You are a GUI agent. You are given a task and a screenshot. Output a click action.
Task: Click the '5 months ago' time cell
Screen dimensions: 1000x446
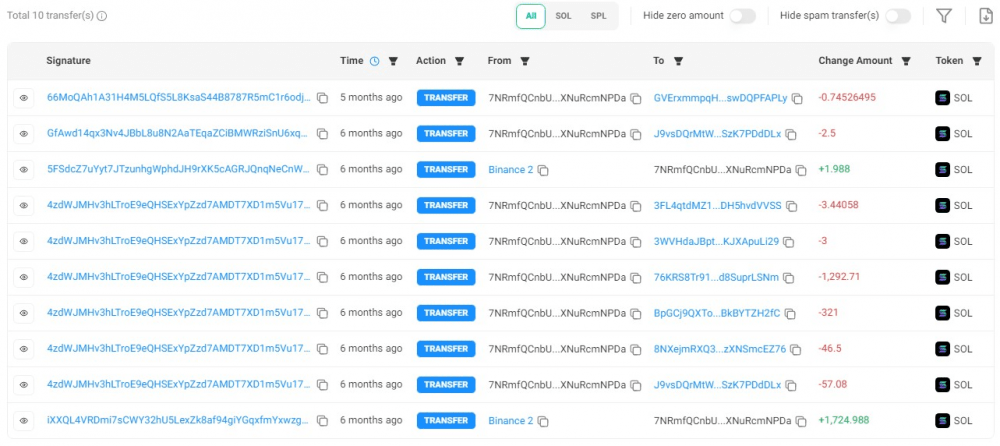click(x=371, y=98)
